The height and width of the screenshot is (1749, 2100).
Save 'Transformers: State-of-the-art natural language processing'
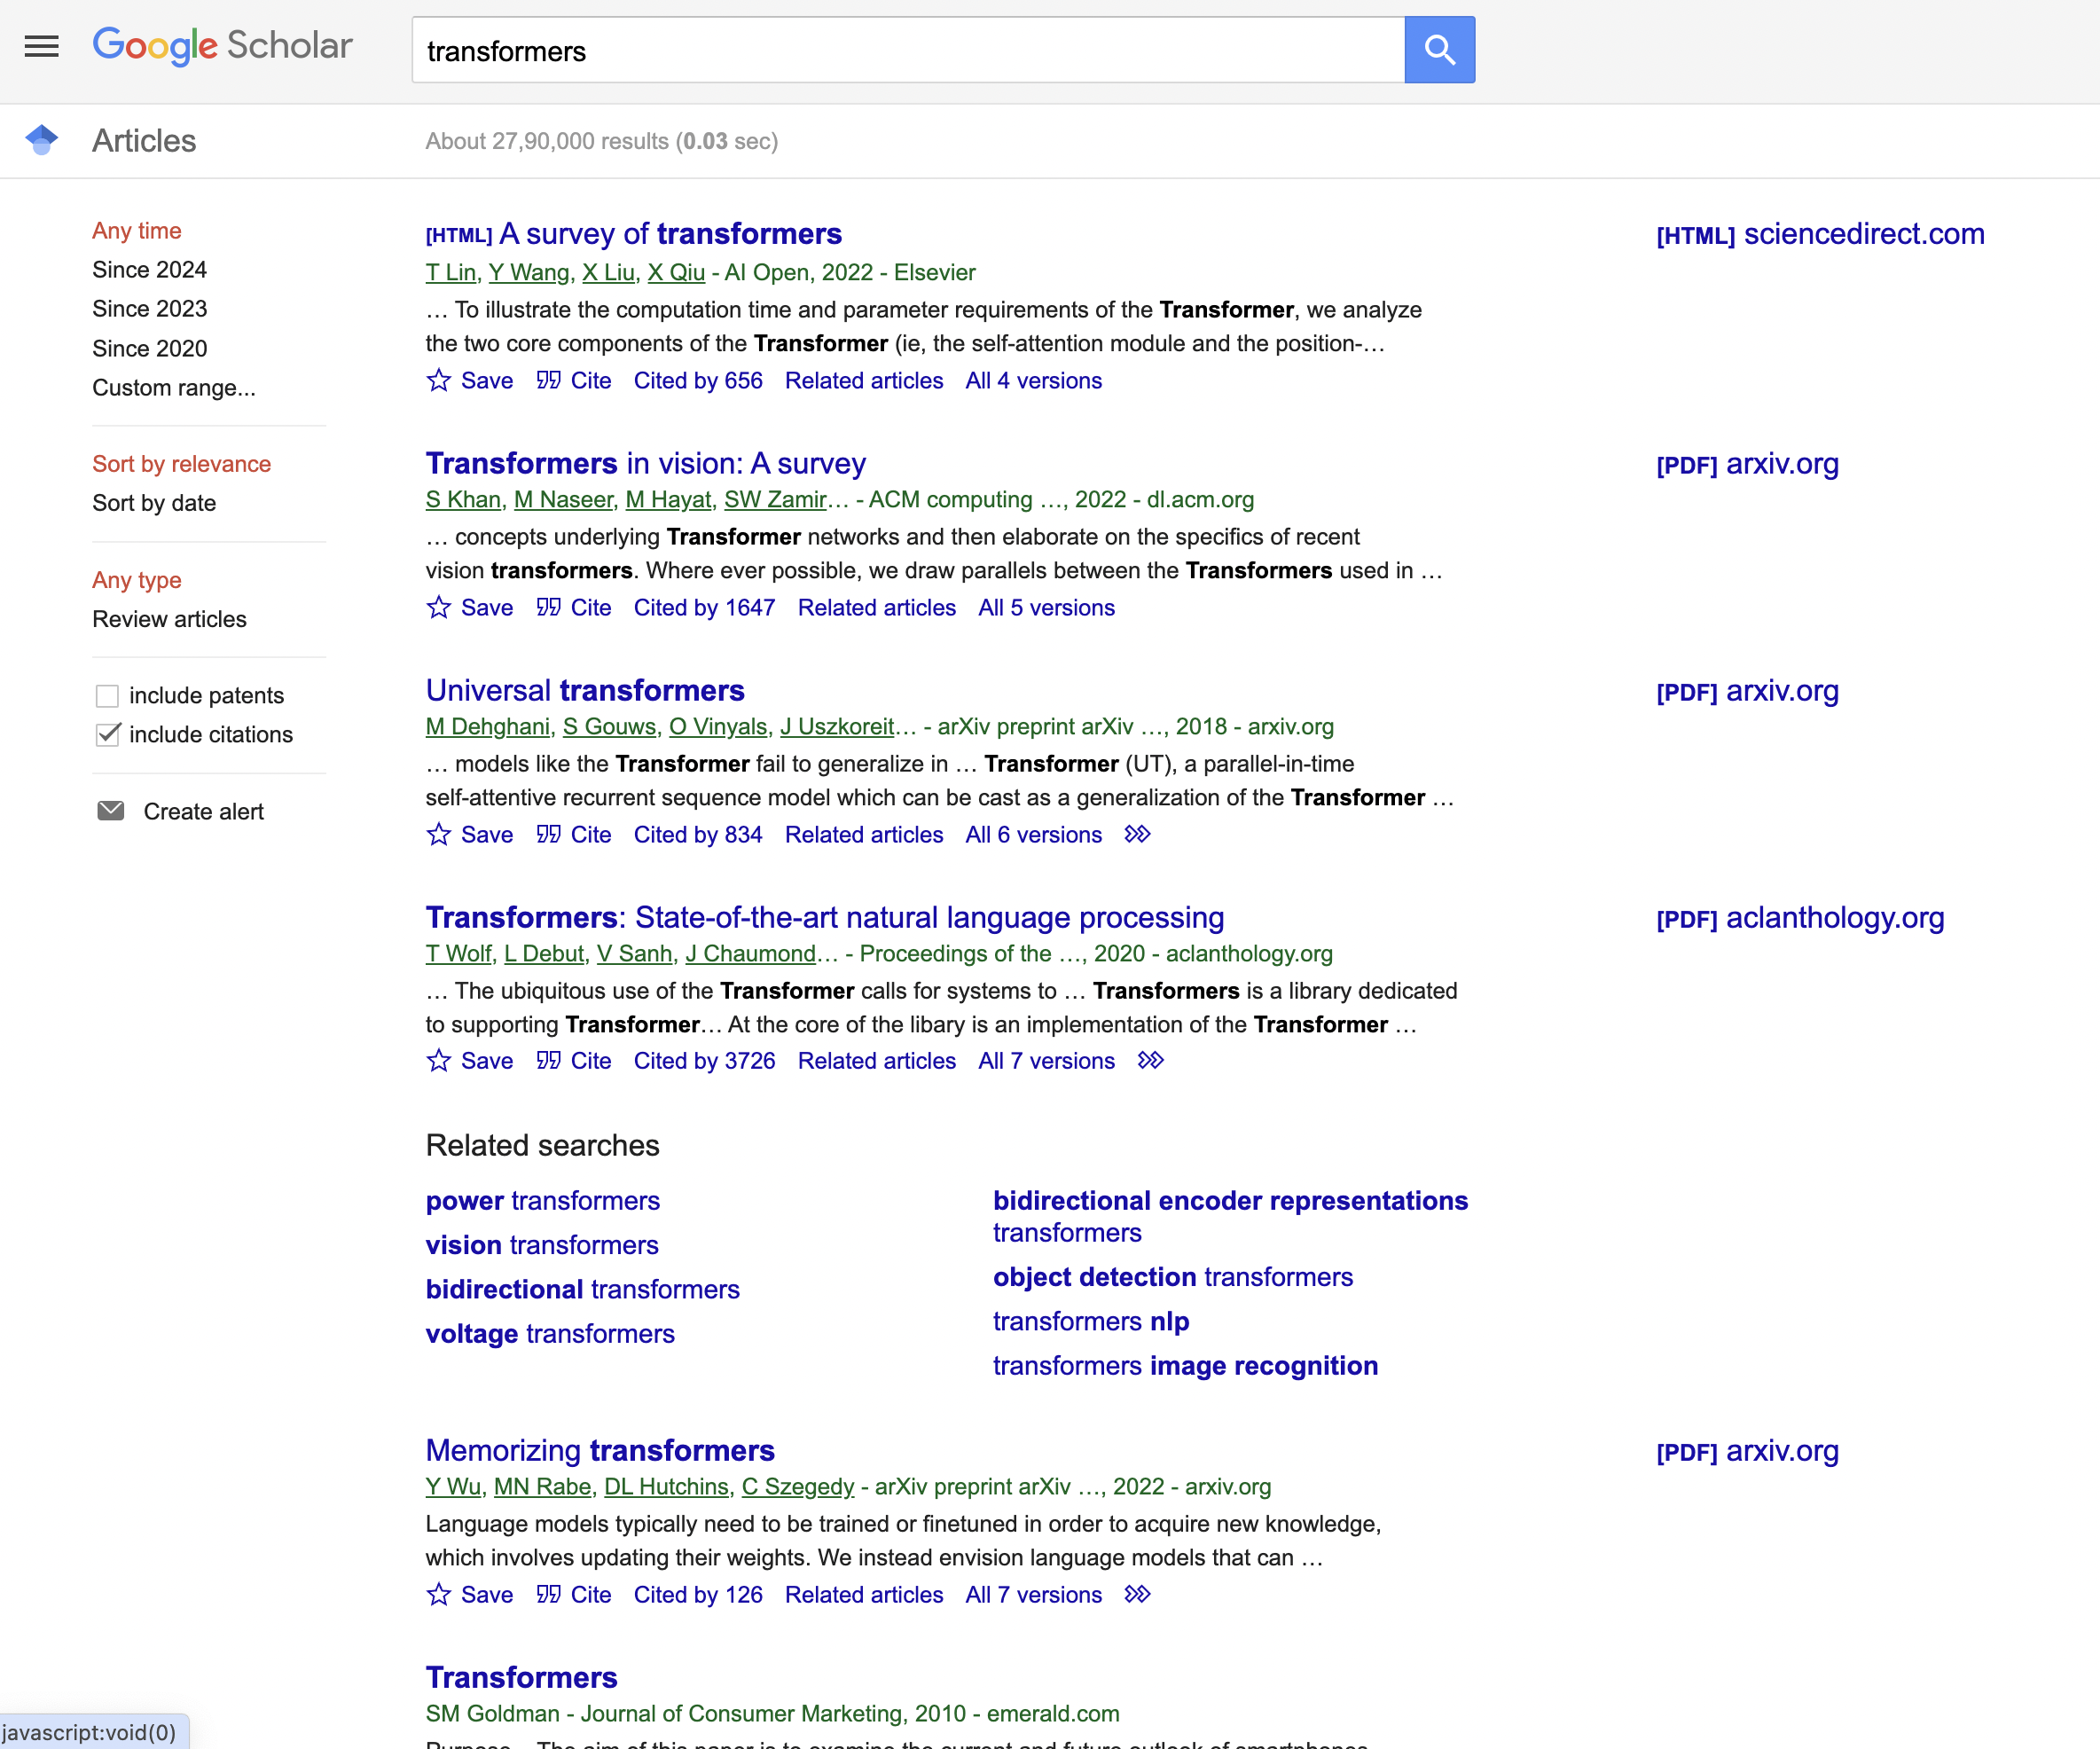pyautogui.click(x=469, y=1061)
